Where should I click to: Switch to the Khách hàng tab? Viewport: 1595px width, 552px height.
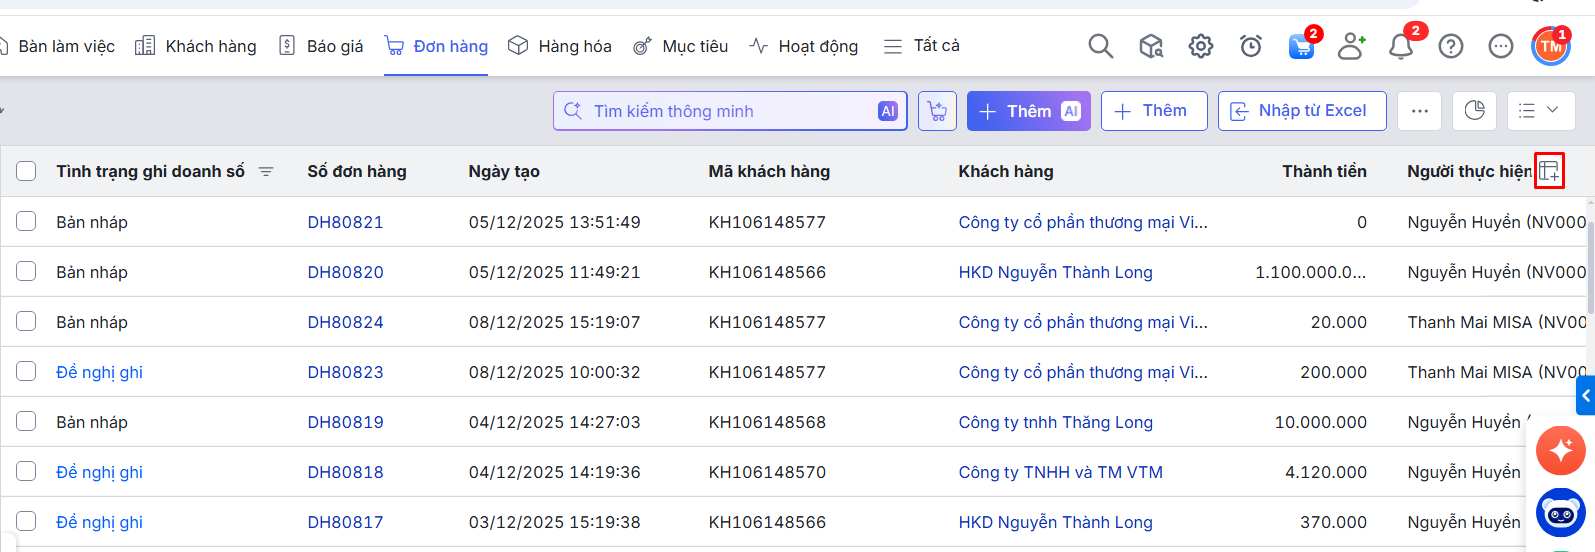click(196, 46)
